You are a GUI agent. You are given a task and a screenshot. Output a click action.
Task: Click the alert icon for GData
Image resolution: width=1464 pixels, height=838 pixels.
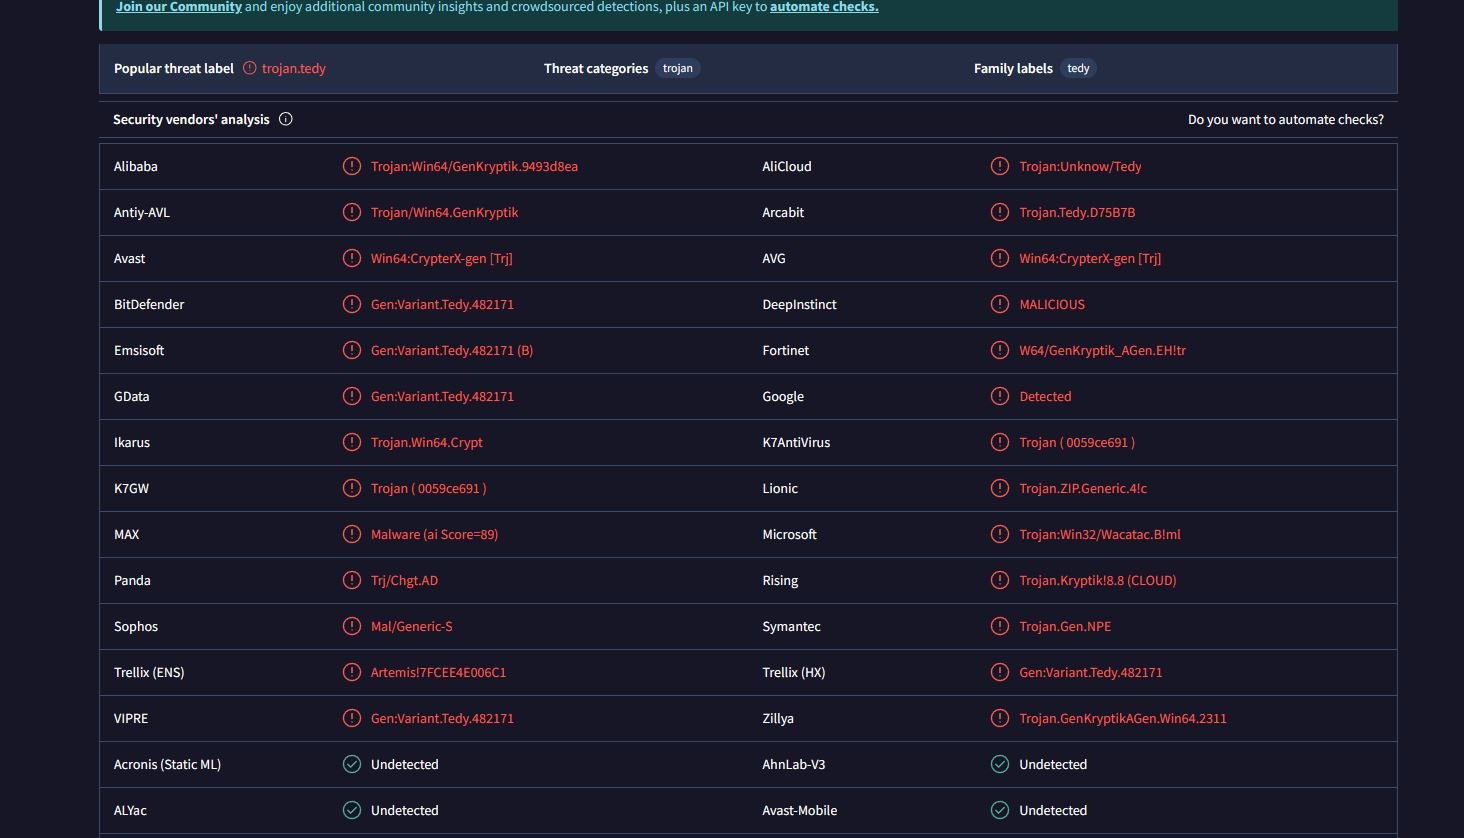pos(352,396)
